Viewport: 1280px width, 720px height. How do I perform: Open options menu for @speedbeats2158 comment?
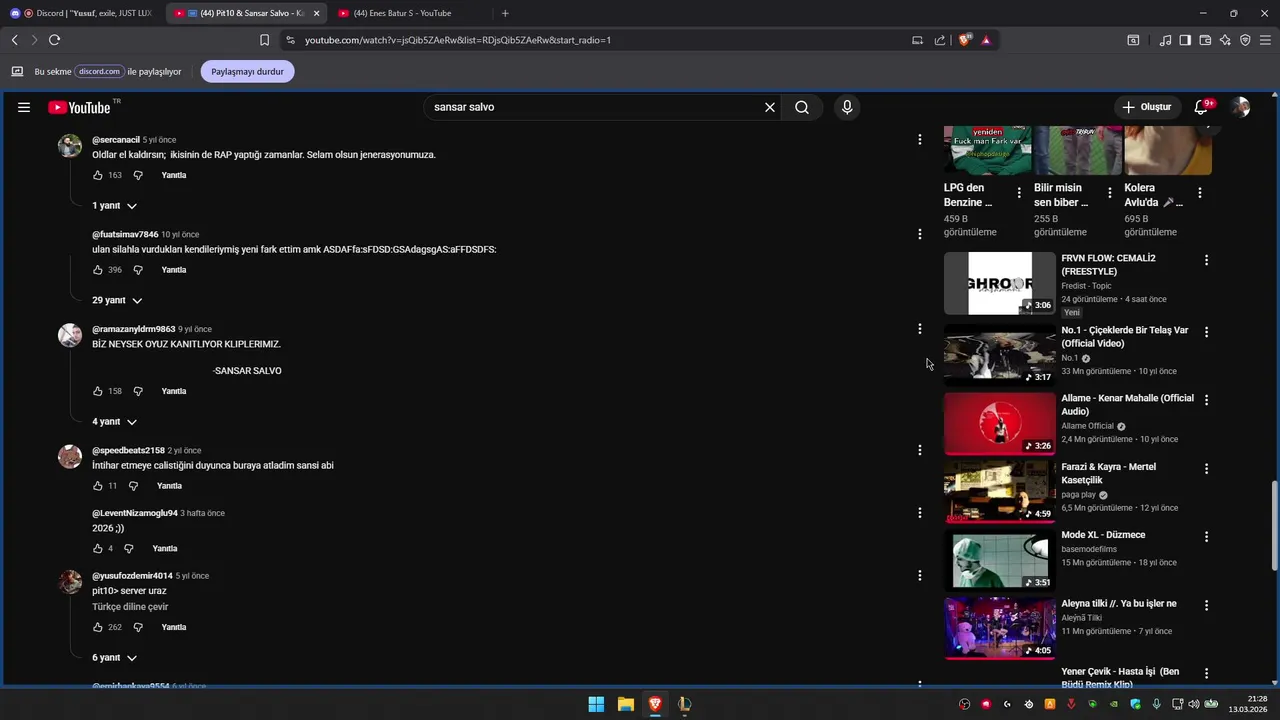[920, 450]
